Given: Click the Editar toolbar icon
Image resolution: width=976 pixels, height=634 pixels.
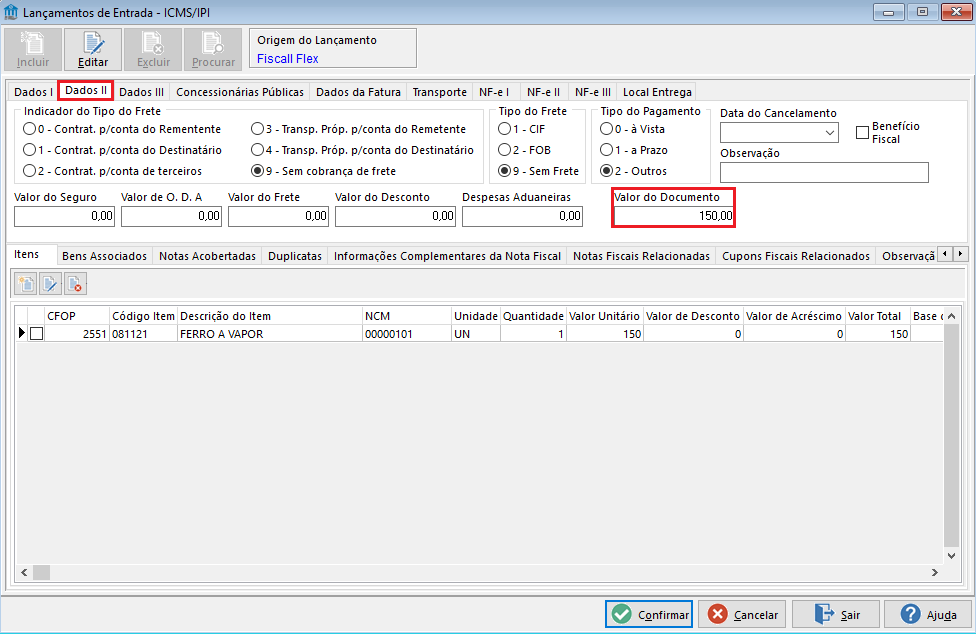Looking at the screenshot, I should [93, 49].
